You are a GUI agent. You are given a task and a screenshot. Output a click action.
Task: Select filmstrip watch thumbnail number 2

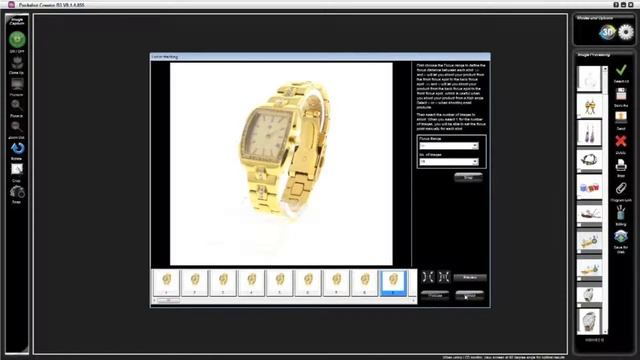(x=195, y=282)
